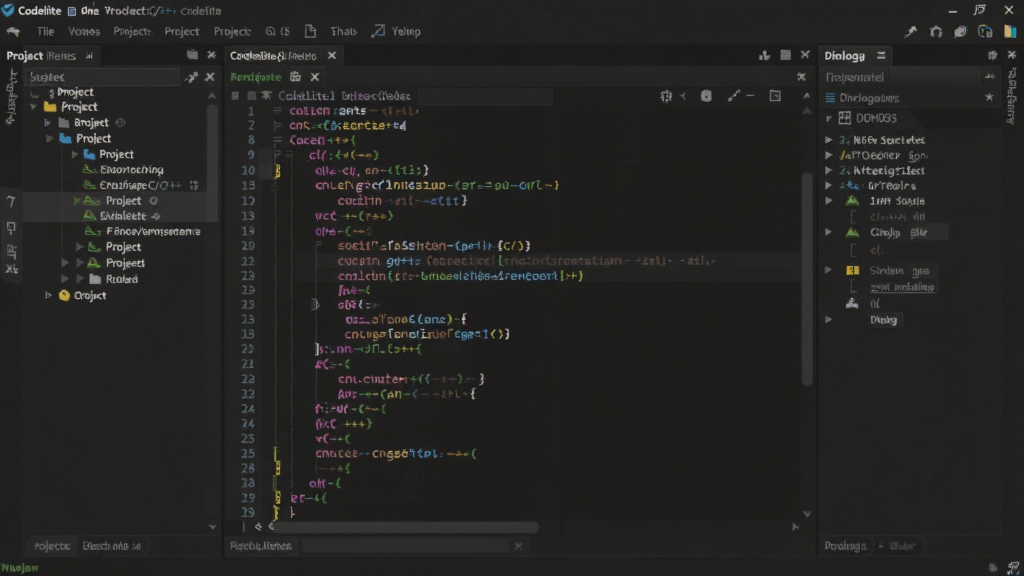This screenshot has width=1024, height=576.
Task: Expand the first node under DOMD33
Action: click(x=829, y=140)
